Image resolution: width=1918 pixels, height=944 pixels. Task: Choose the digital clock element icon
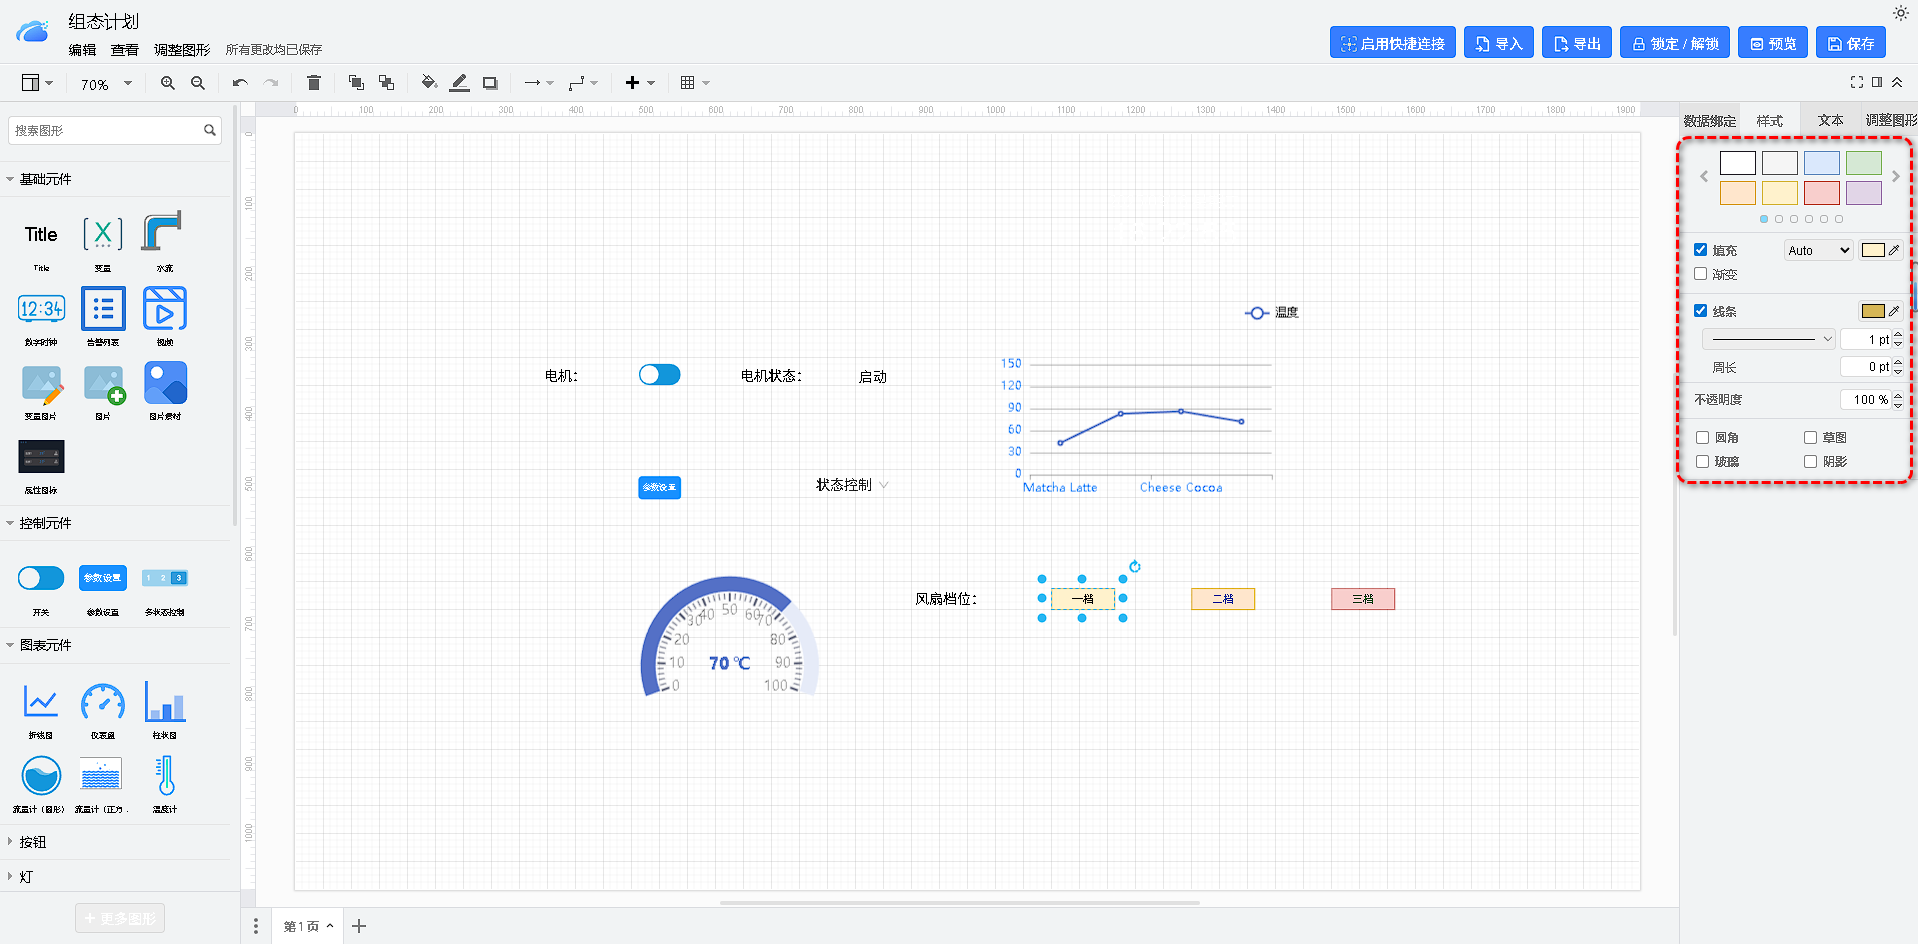pos(41,309)
